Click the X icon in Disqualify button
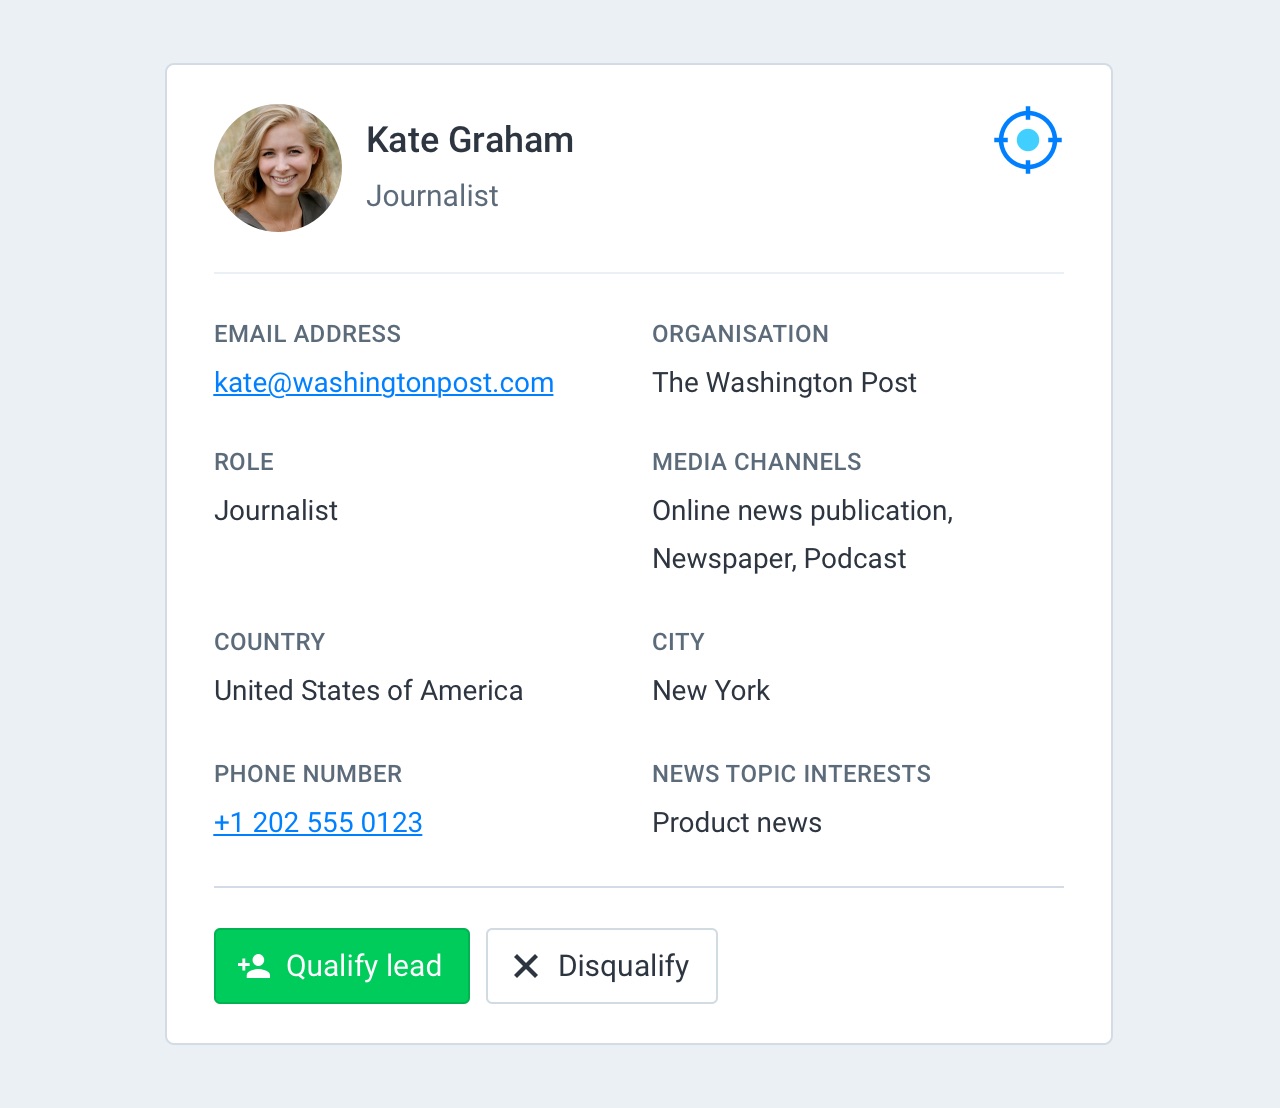Screen dimensions: 1280x1108 pyautogui.click(x=526, y=966)
